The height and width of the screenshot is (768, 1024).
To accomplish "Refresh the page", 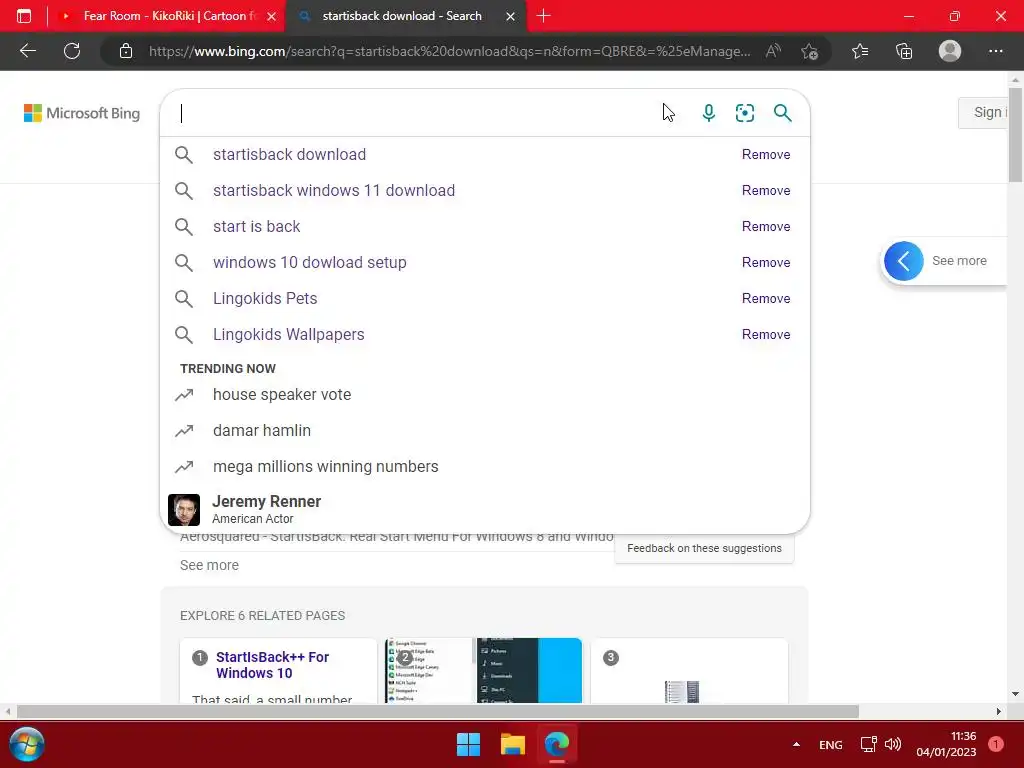I will pyautogui.click(x=72, y=51).
